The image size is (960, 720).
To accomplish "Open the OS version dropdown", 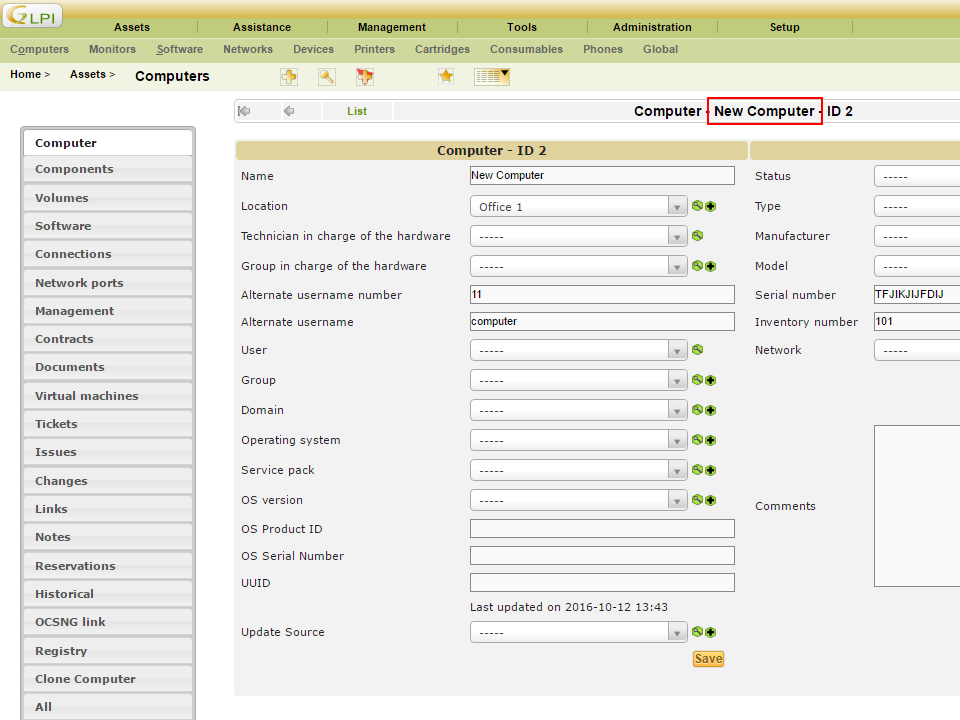I will coord(578,500).
